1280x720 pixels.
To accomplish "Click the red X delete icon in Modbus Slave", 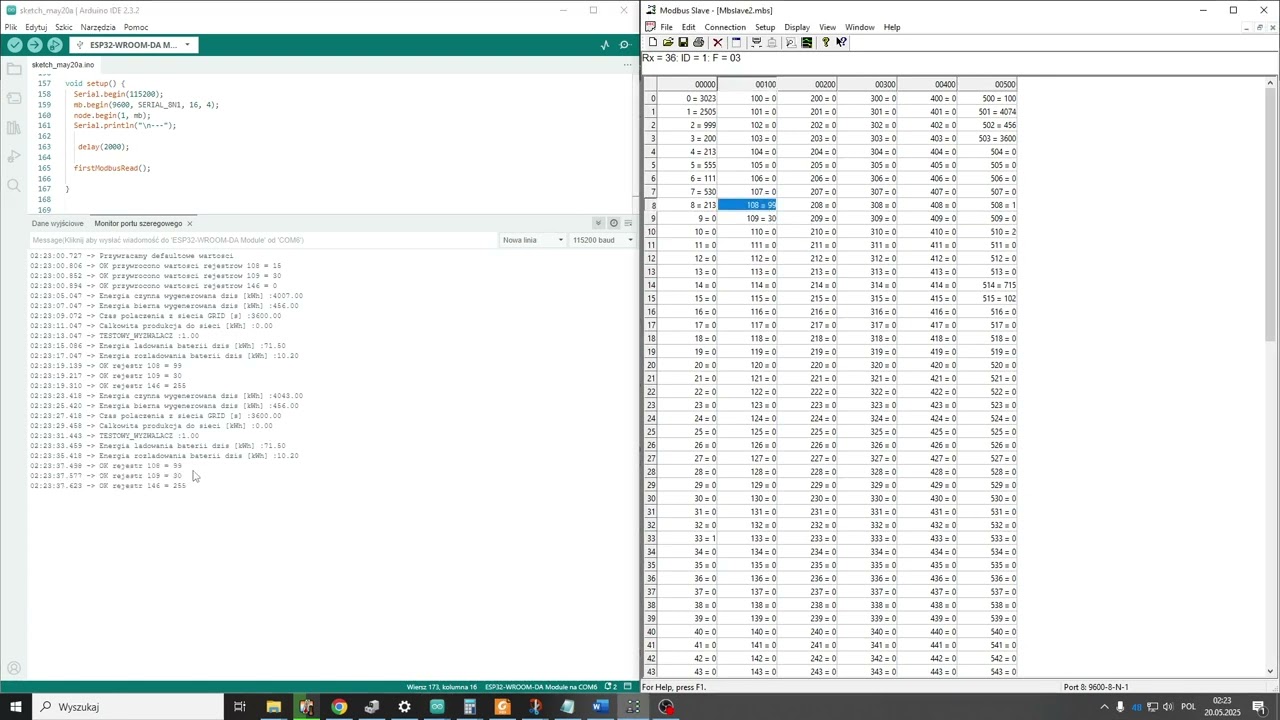I will [717, 42].
